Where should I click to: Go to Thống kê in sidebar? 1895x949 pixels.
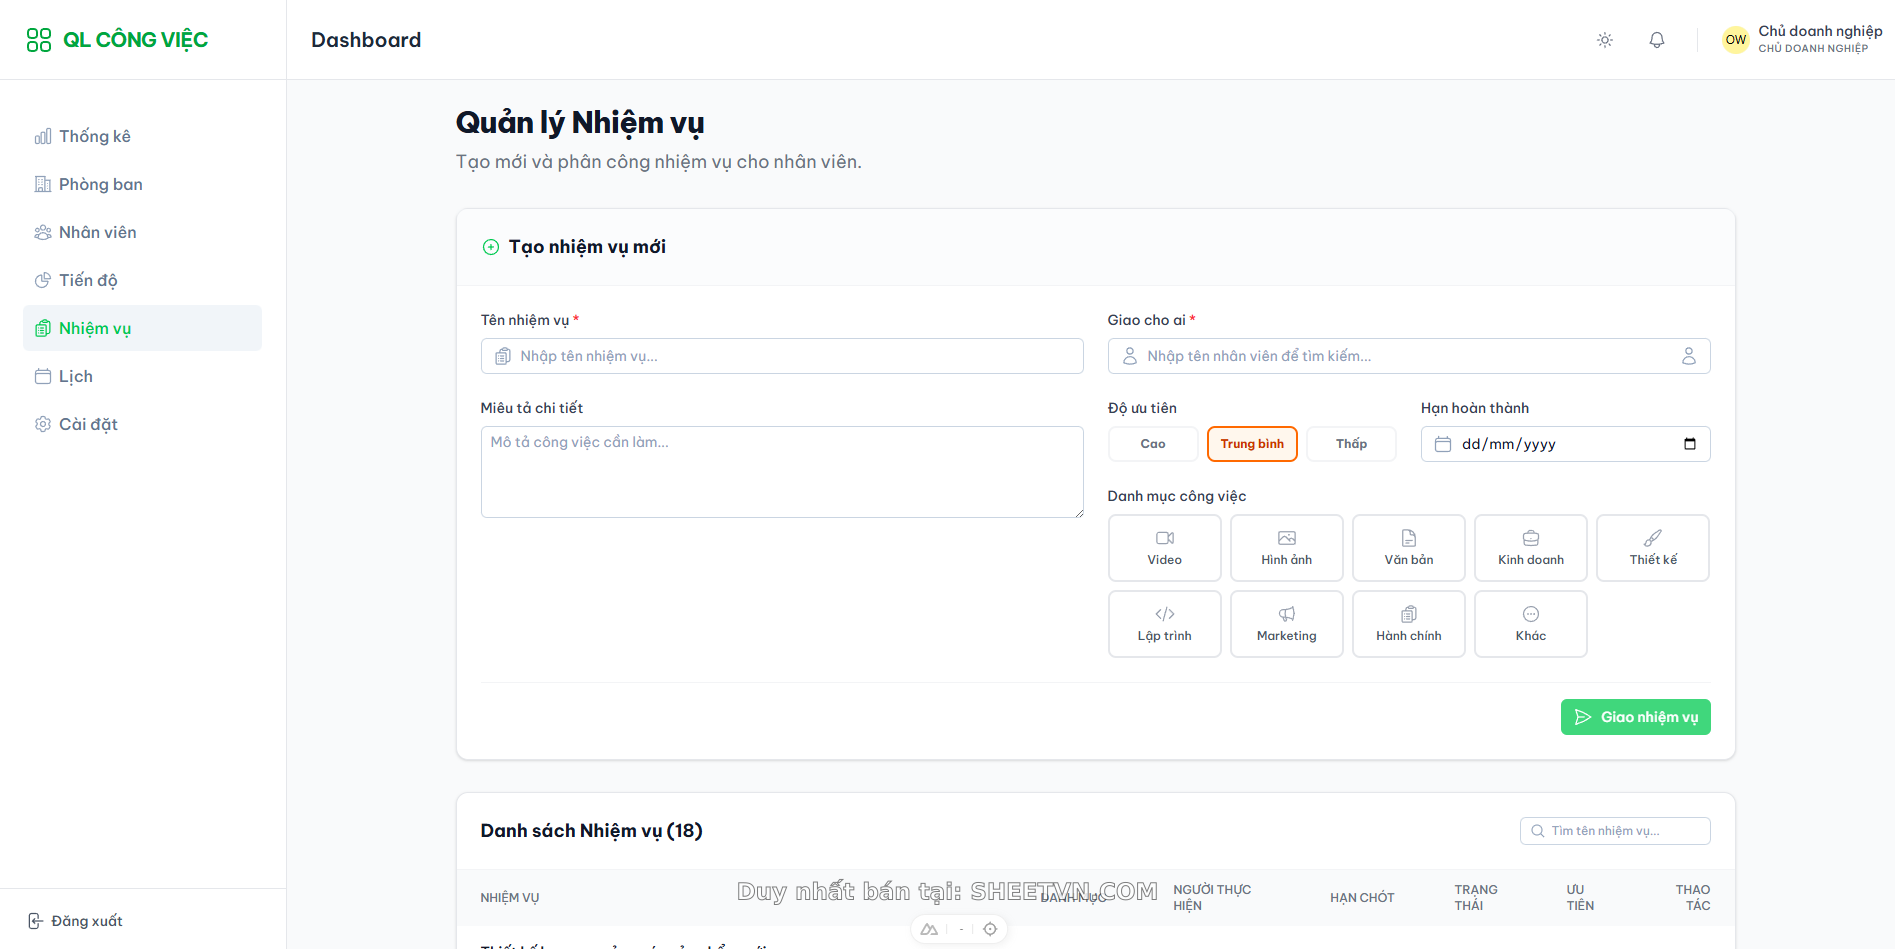[94, 136]
